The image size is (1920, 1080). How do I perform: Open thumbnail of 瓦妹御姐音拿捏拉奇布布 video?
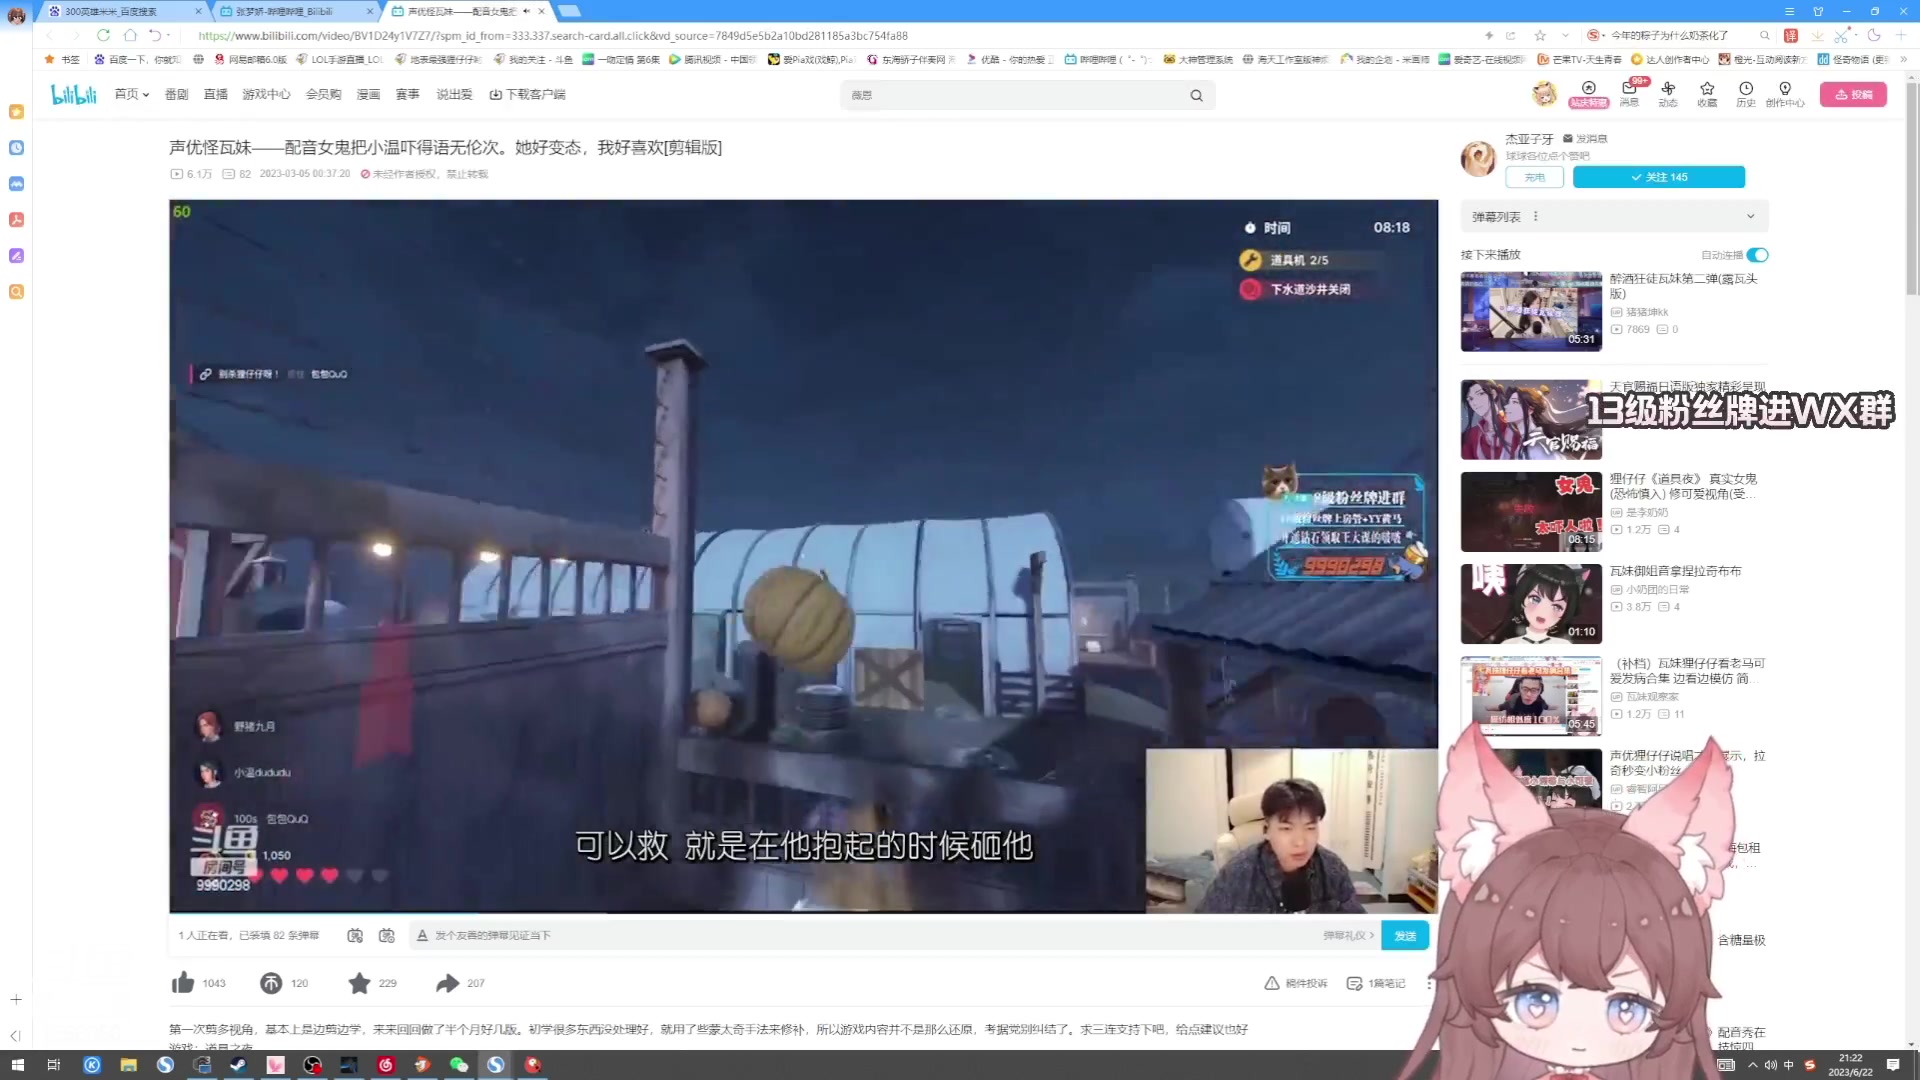click(x=1531, y=604)
